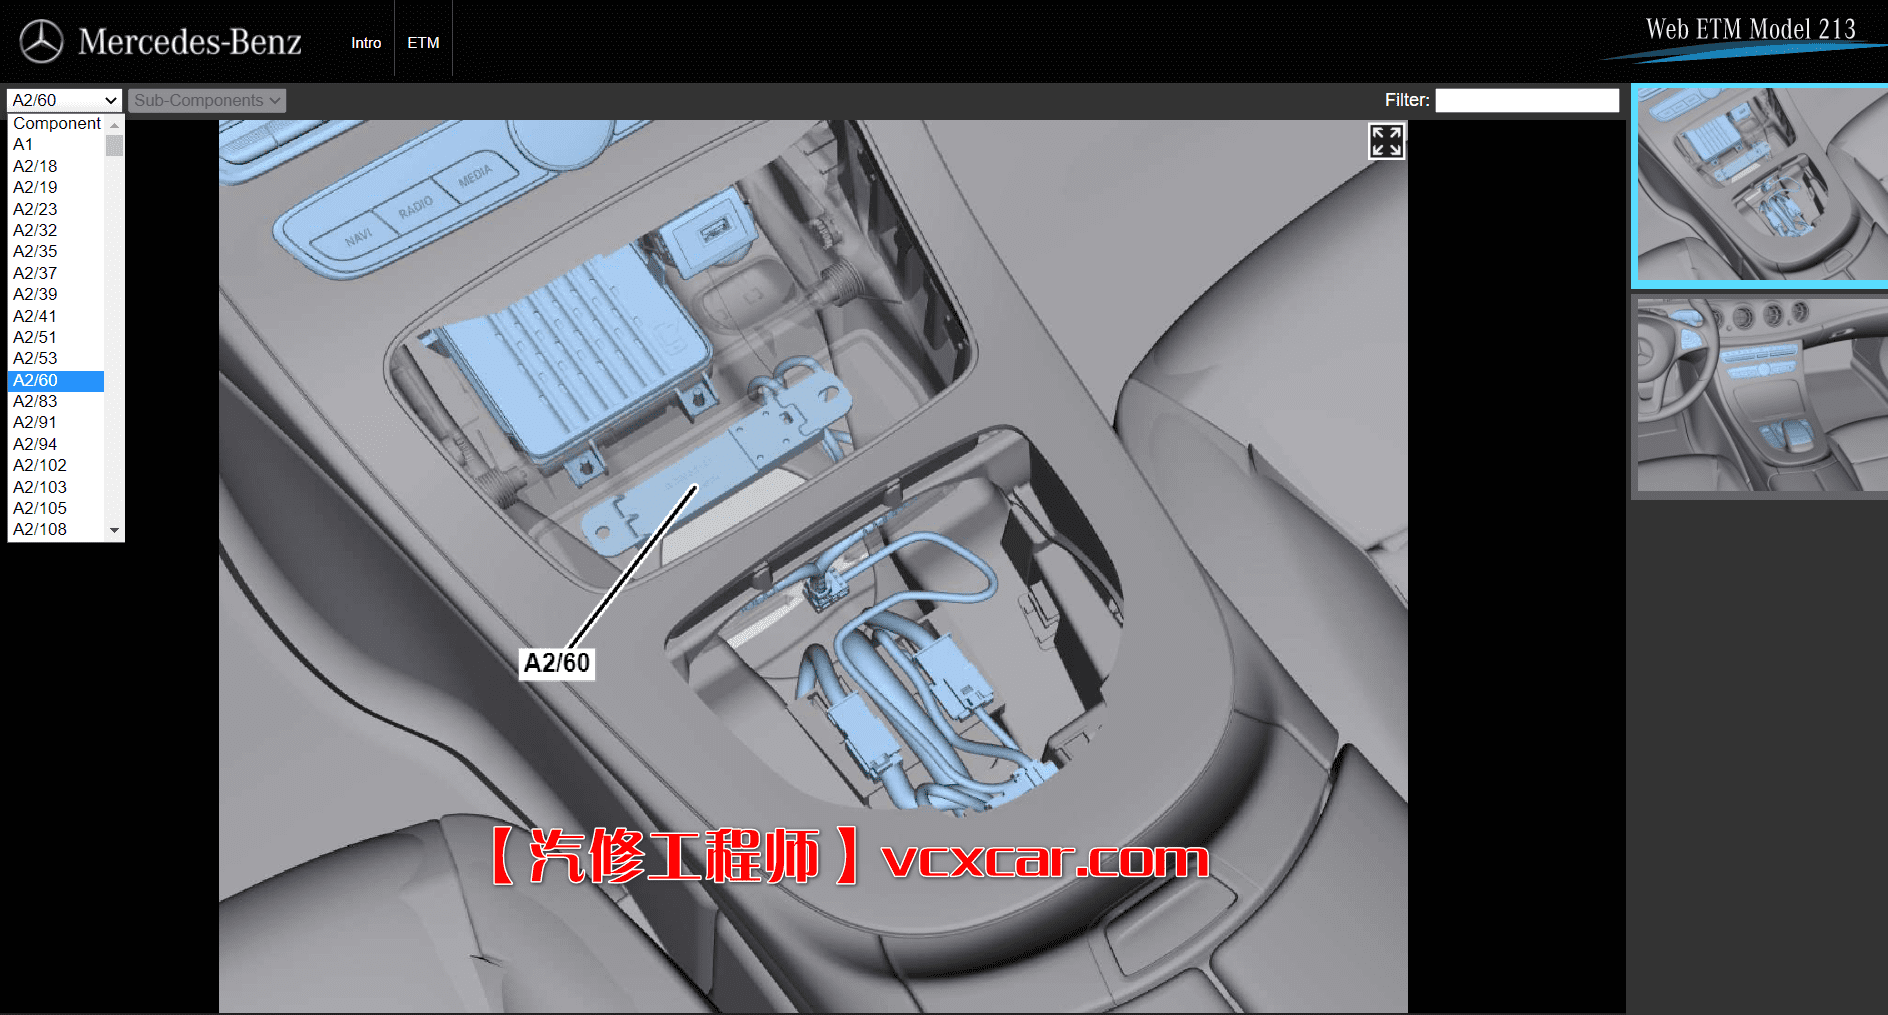Image resolution: width=1888 pixels, height=1015 pixels.
Task: Select A2/83 in the component list
Action: coord(35,401)
